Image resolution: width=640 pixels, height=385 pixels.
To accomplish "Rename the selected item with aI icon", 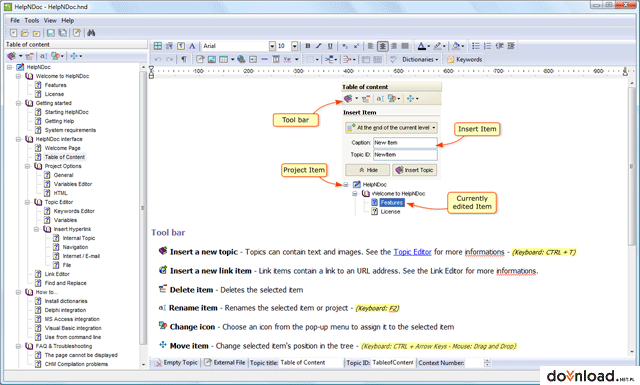I will pos(44,56).
